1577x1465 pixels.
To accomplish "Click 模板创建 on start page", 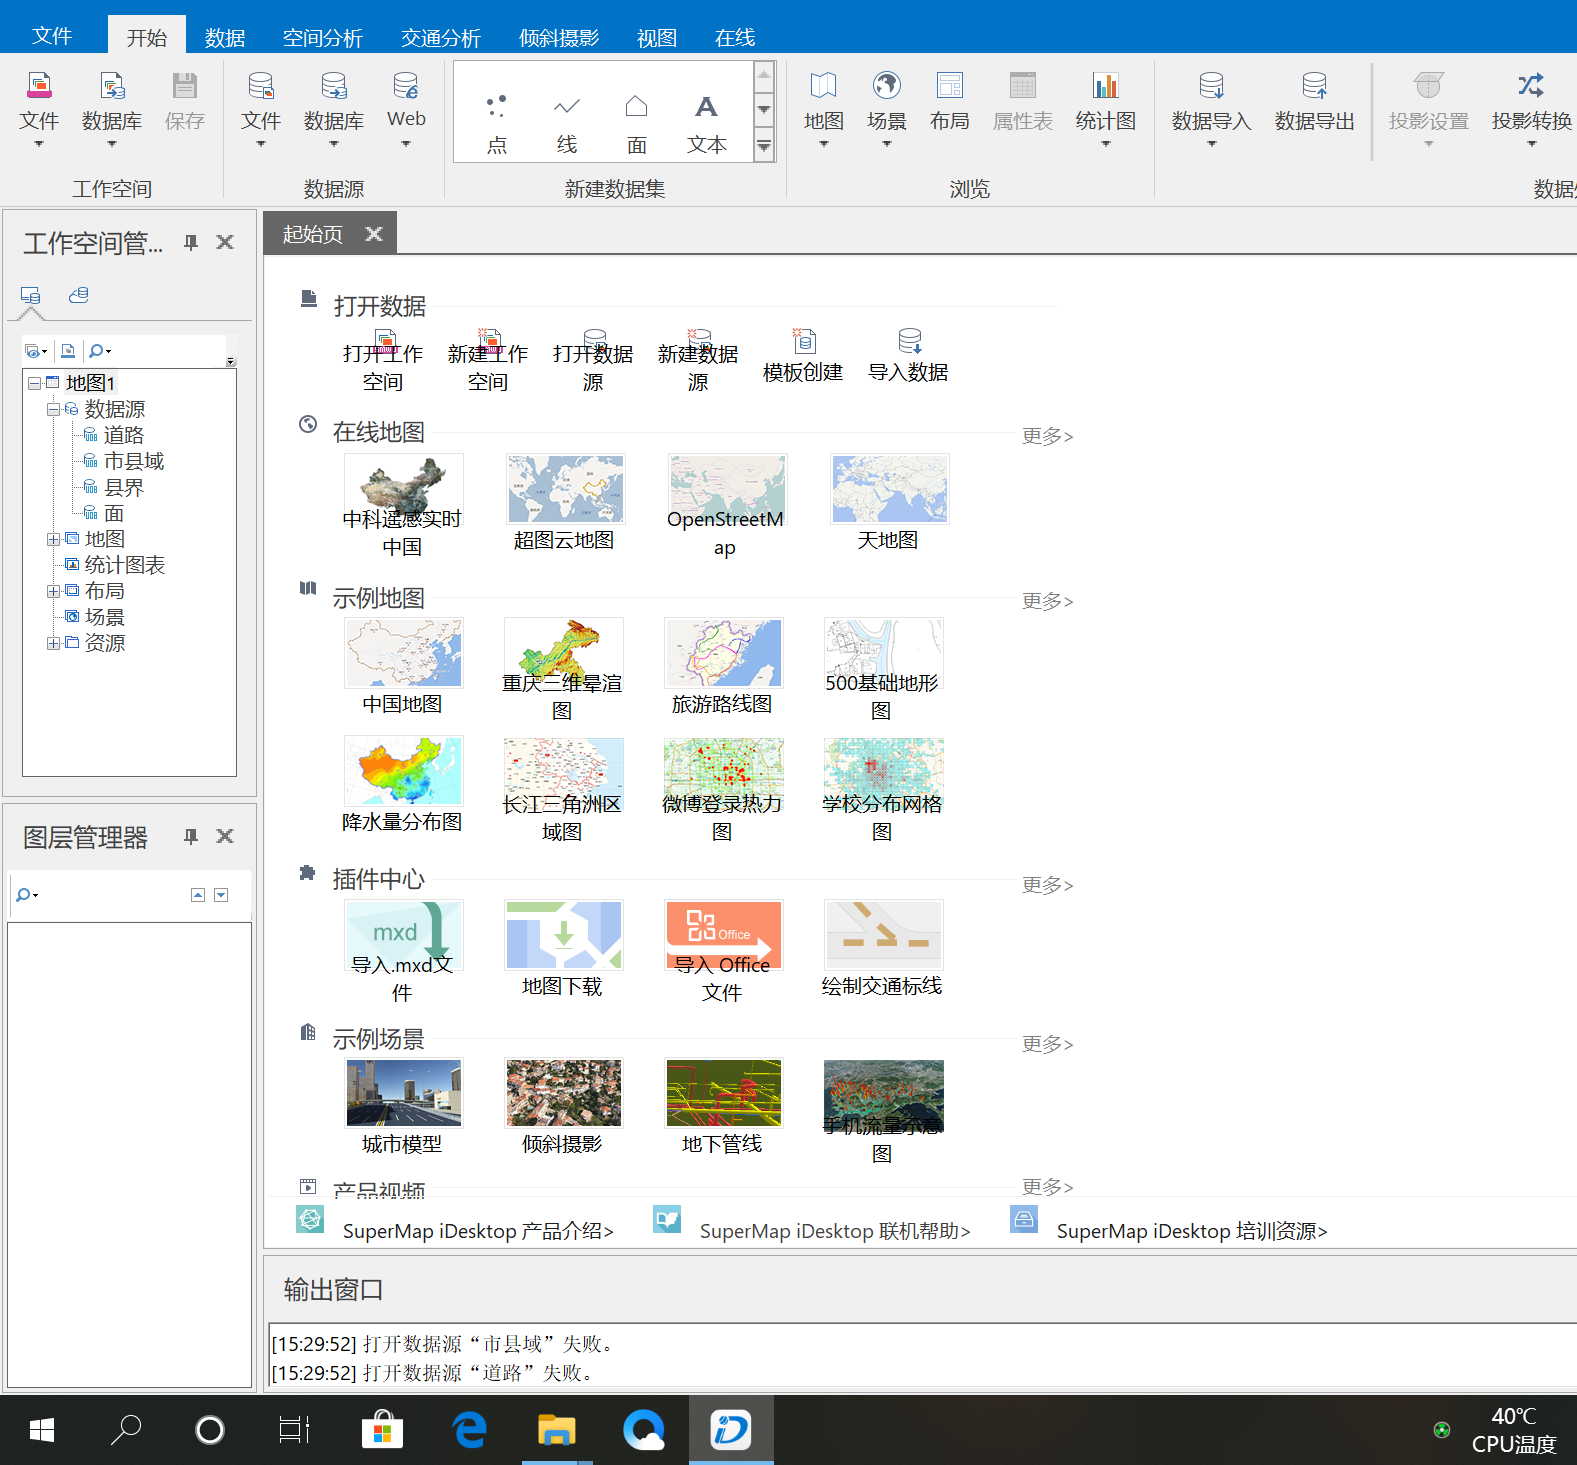I will point(803,356).
